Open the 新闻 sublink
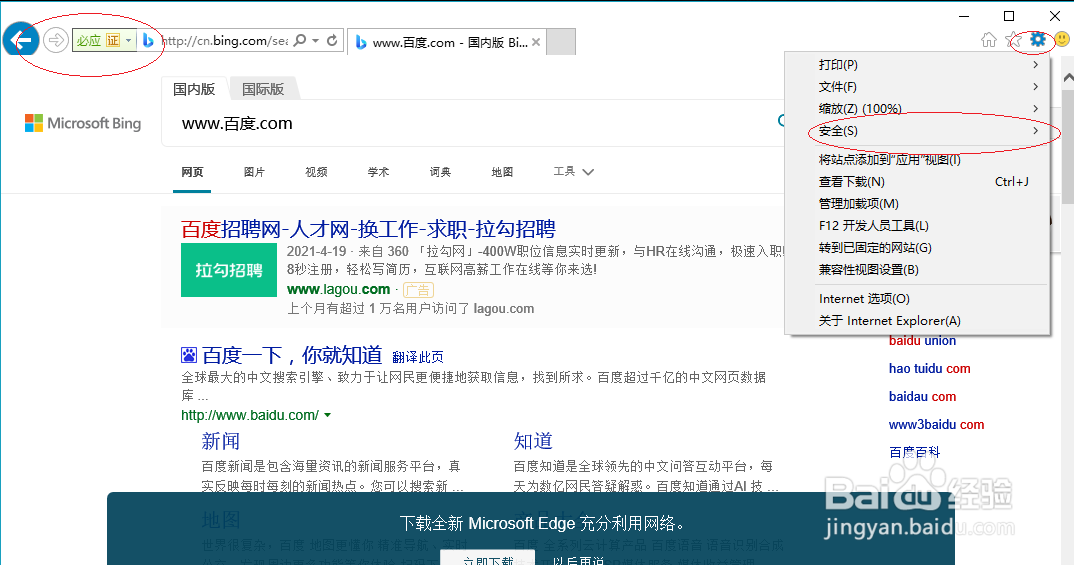The height and width of the screenshot is (565, 1074). 221,441
